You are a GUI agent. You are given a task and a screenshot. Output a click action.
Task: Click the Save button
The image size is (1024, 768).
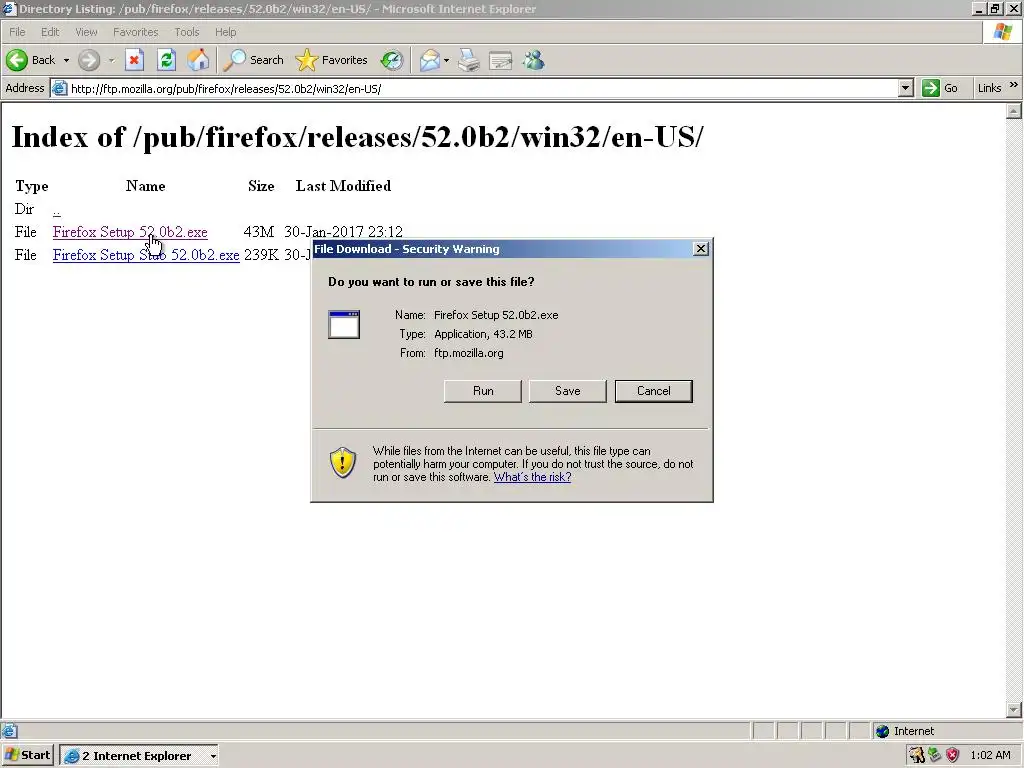(x=568, y=391)
